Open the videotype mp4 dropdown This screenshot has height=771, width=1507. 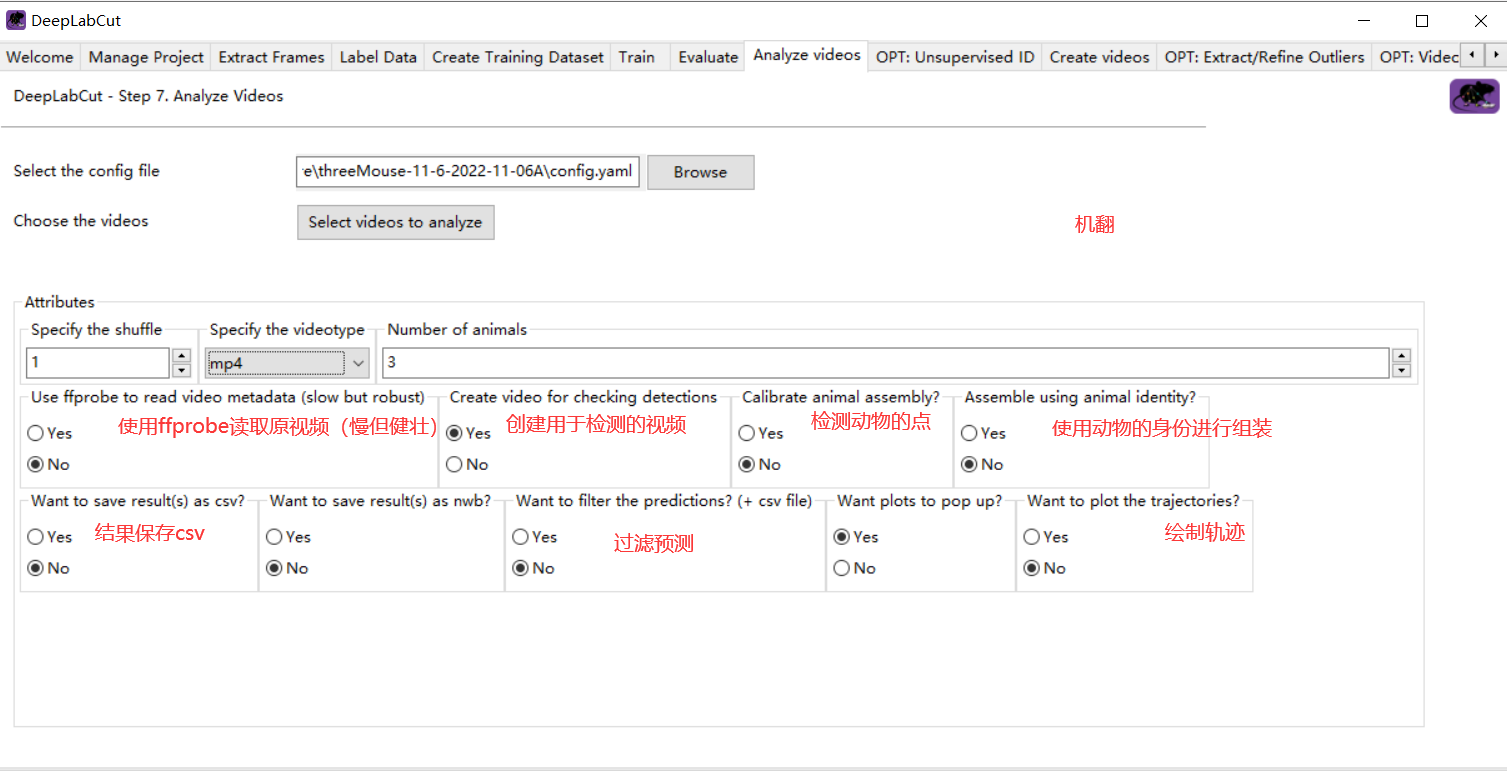(288, 363)
